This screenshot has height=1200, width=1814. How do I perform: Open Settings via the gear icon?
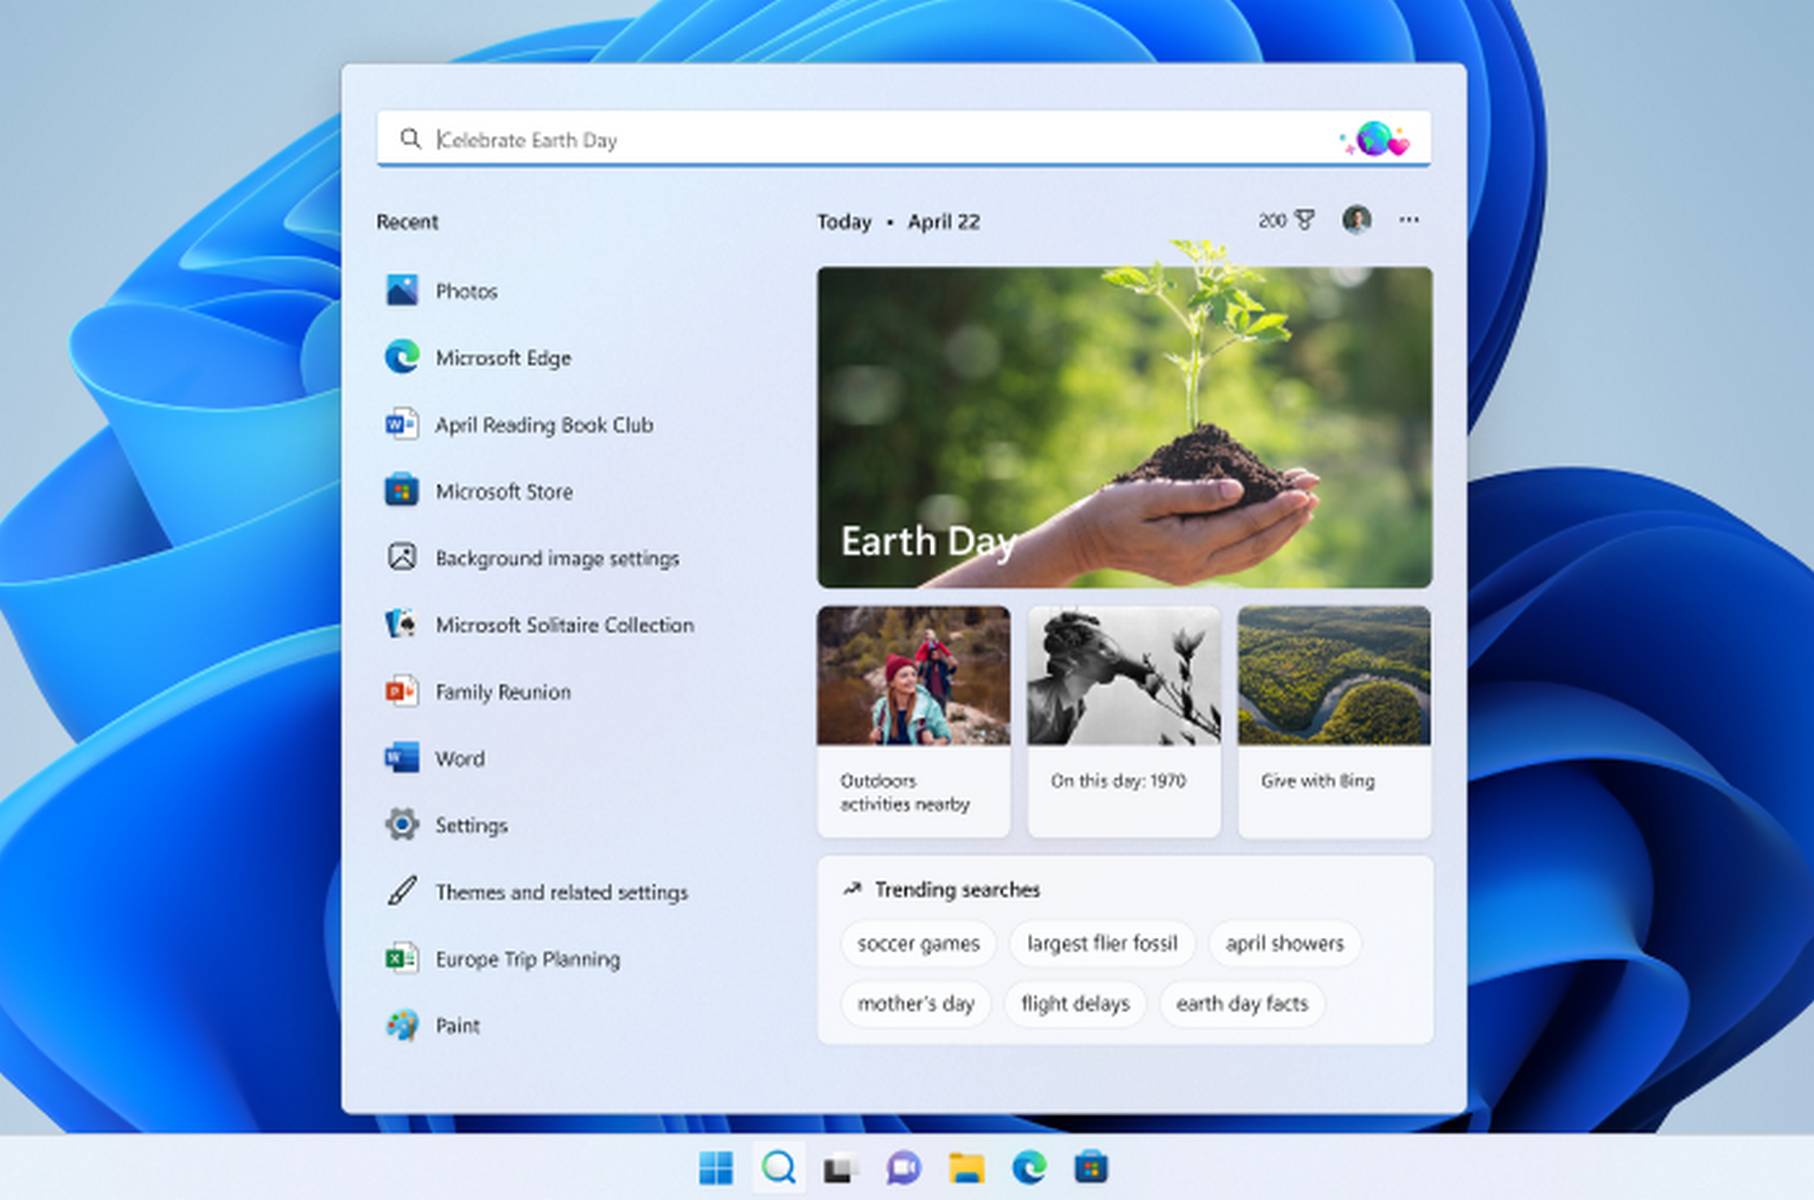point(470,825)
